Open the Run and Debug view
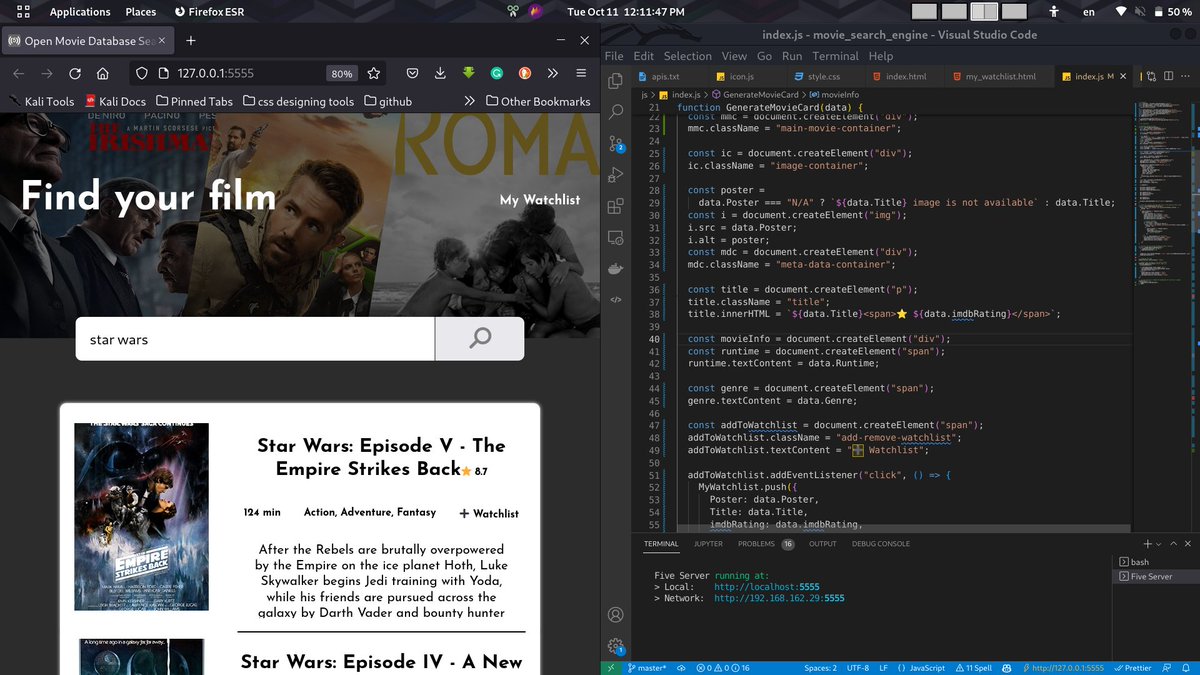This screenshot has height=675, width=1200. tap(615, 175)
